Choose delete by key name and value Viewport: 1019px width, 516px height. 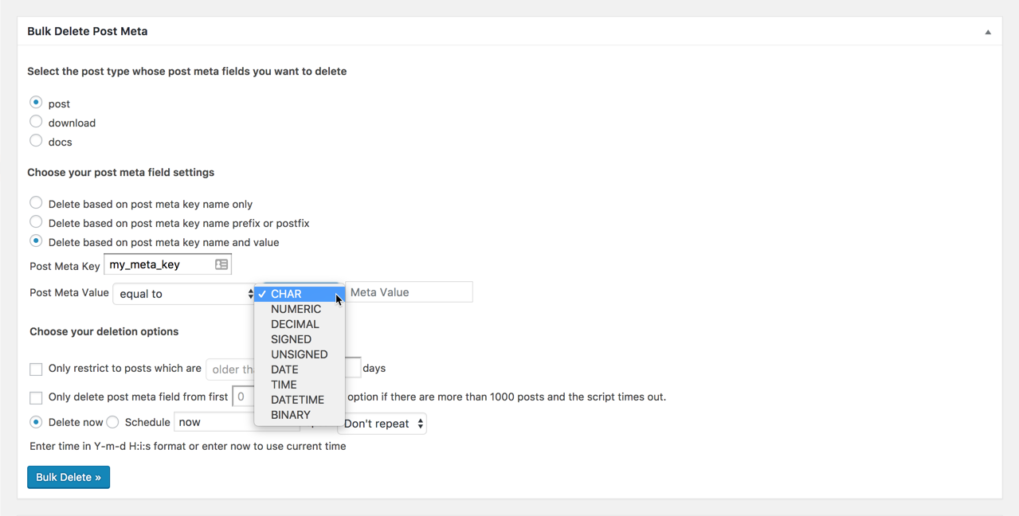click(x=36, y=240)
